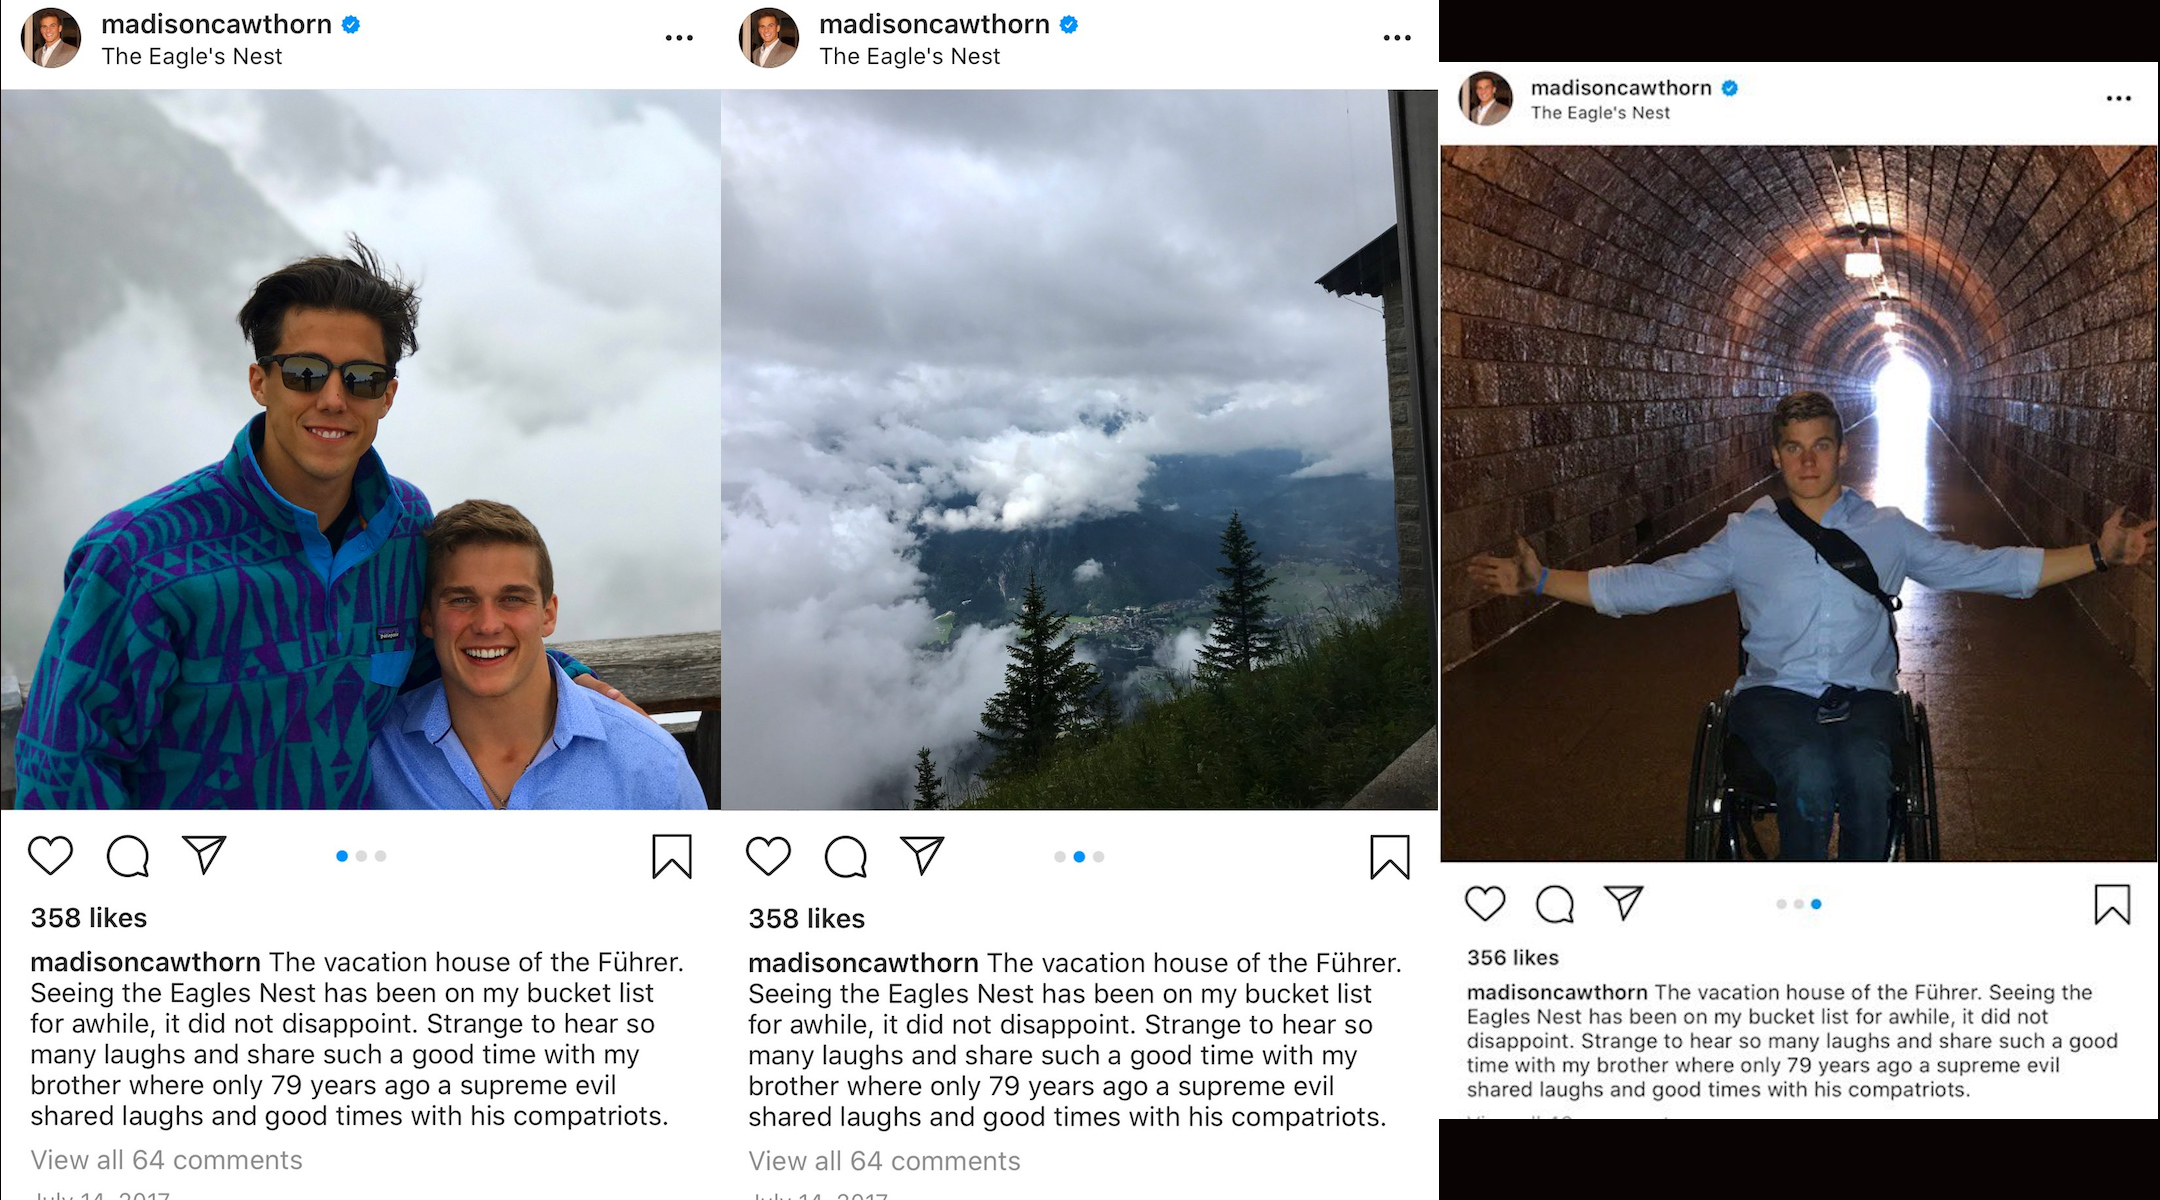This screenshot has height=1200, width=2160.
Task: Like the middle cloud photo post
Action: coord(768,856)
